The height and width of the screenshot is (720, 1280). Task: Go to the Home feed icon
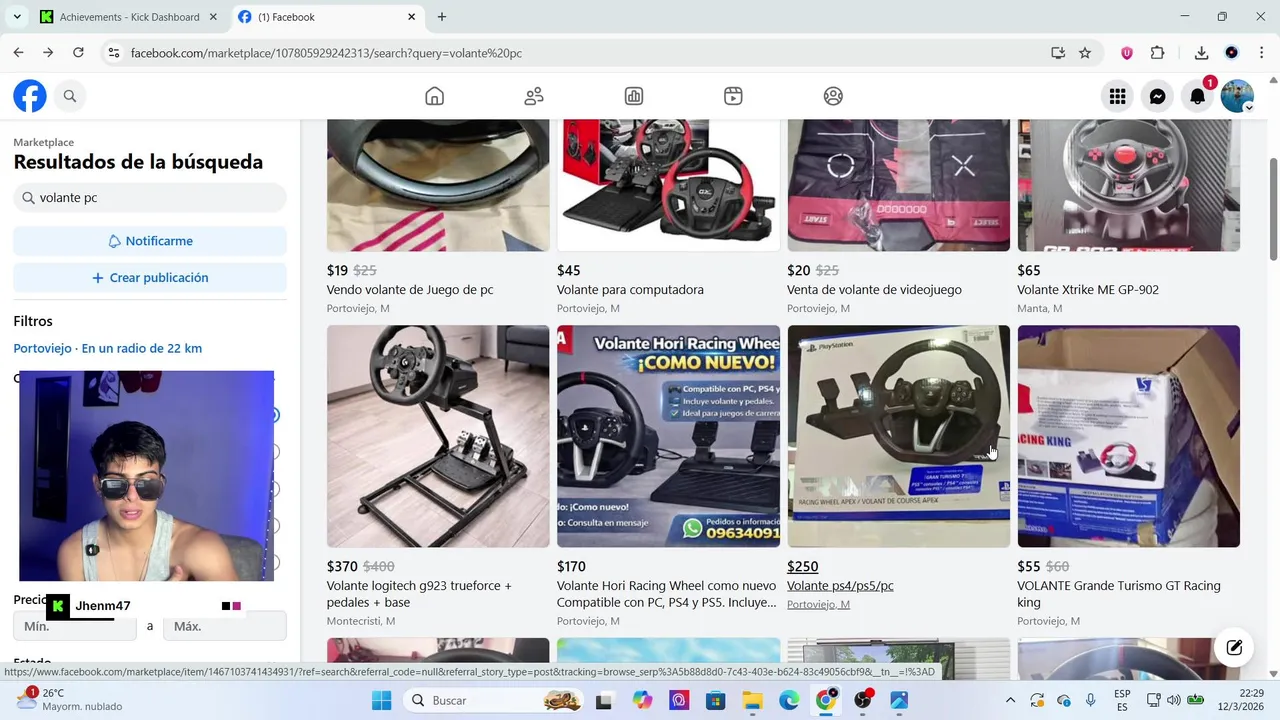point(434,96)
